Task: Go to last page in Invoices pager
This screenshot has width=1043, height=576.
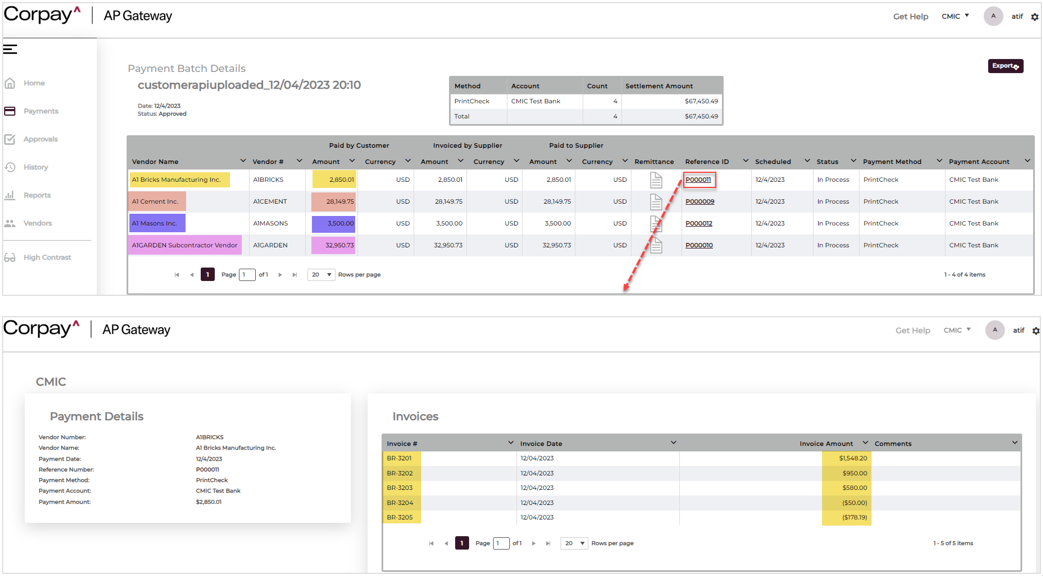Action: (x=548, y=543)
